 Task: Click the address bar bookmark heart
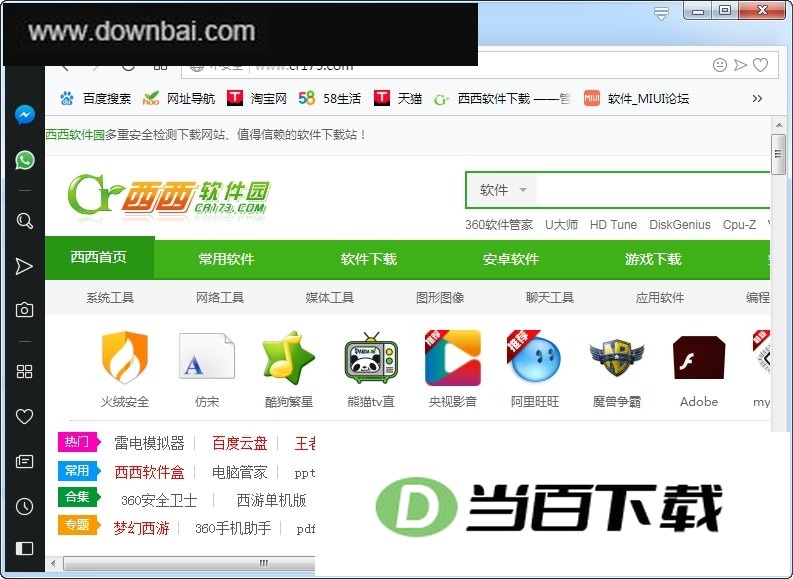761,65
